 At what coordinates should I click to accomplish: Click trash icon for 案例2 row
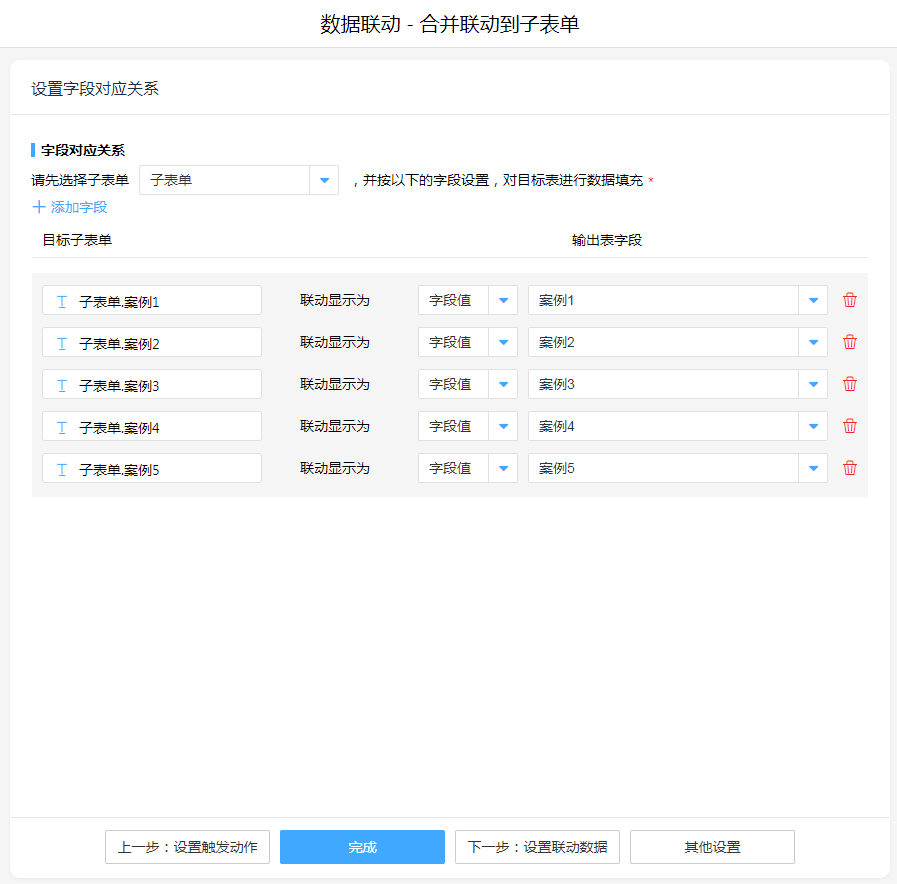click(x=850, y=342)
